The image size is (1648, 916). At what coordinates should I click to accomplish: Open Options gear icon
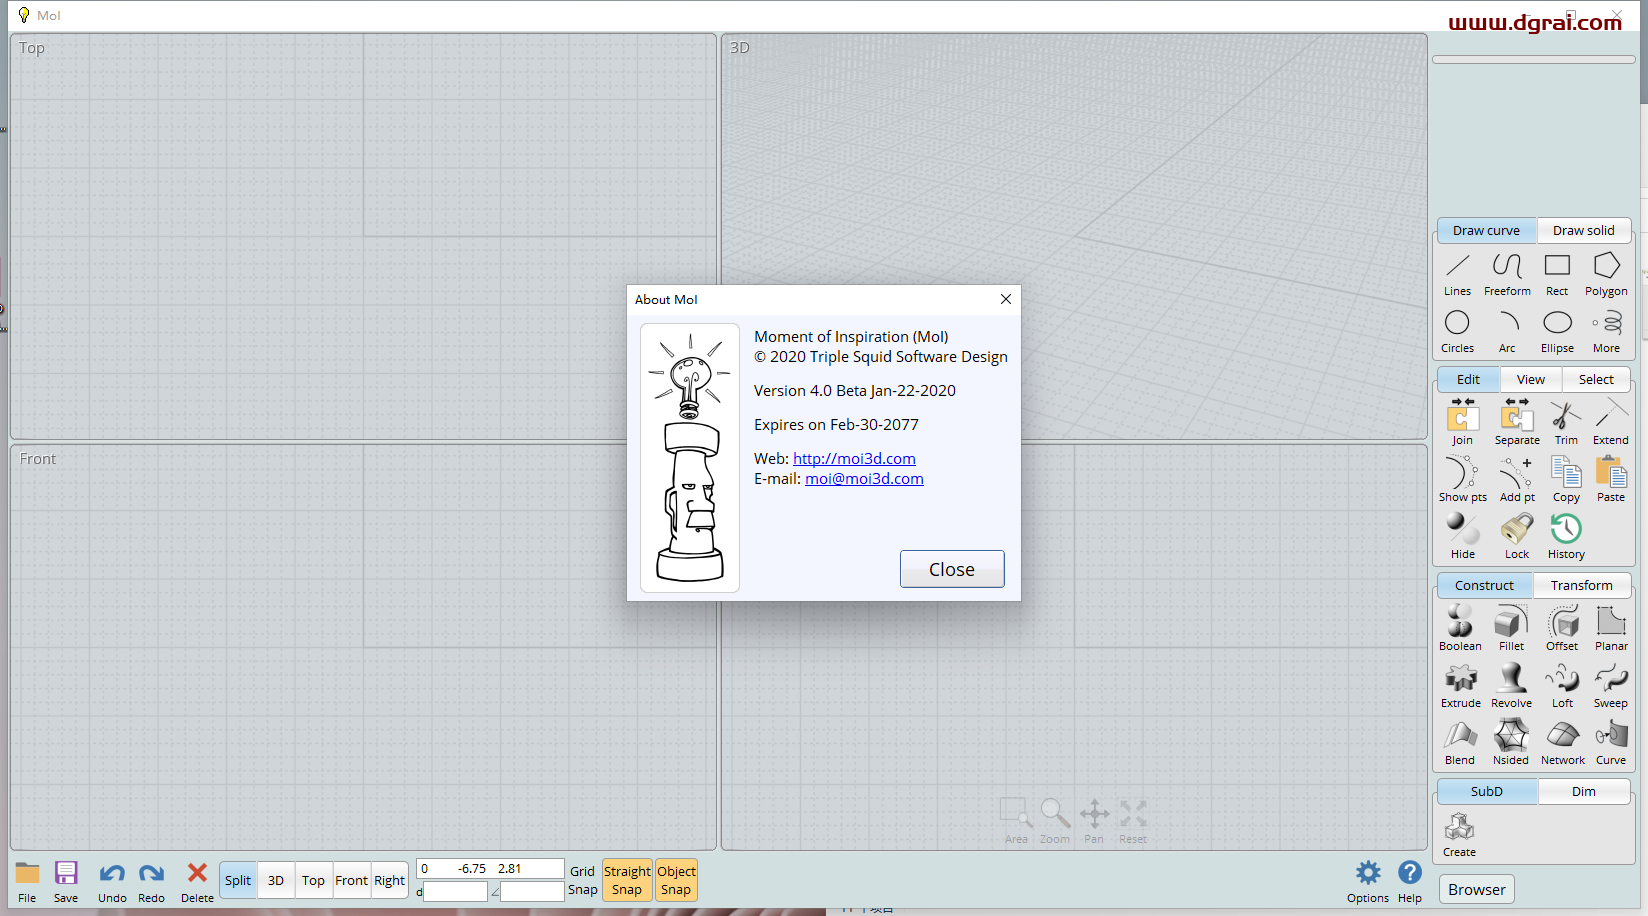(1368, 881)
